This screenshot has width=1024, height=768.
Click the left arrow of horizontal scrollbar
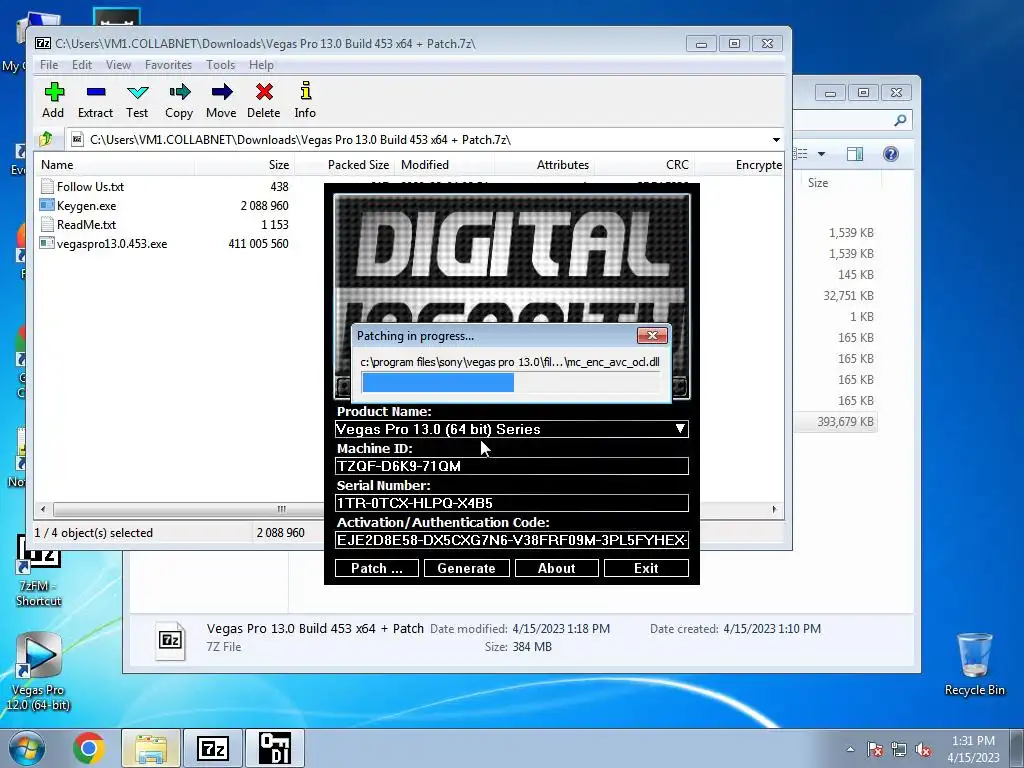43,509
